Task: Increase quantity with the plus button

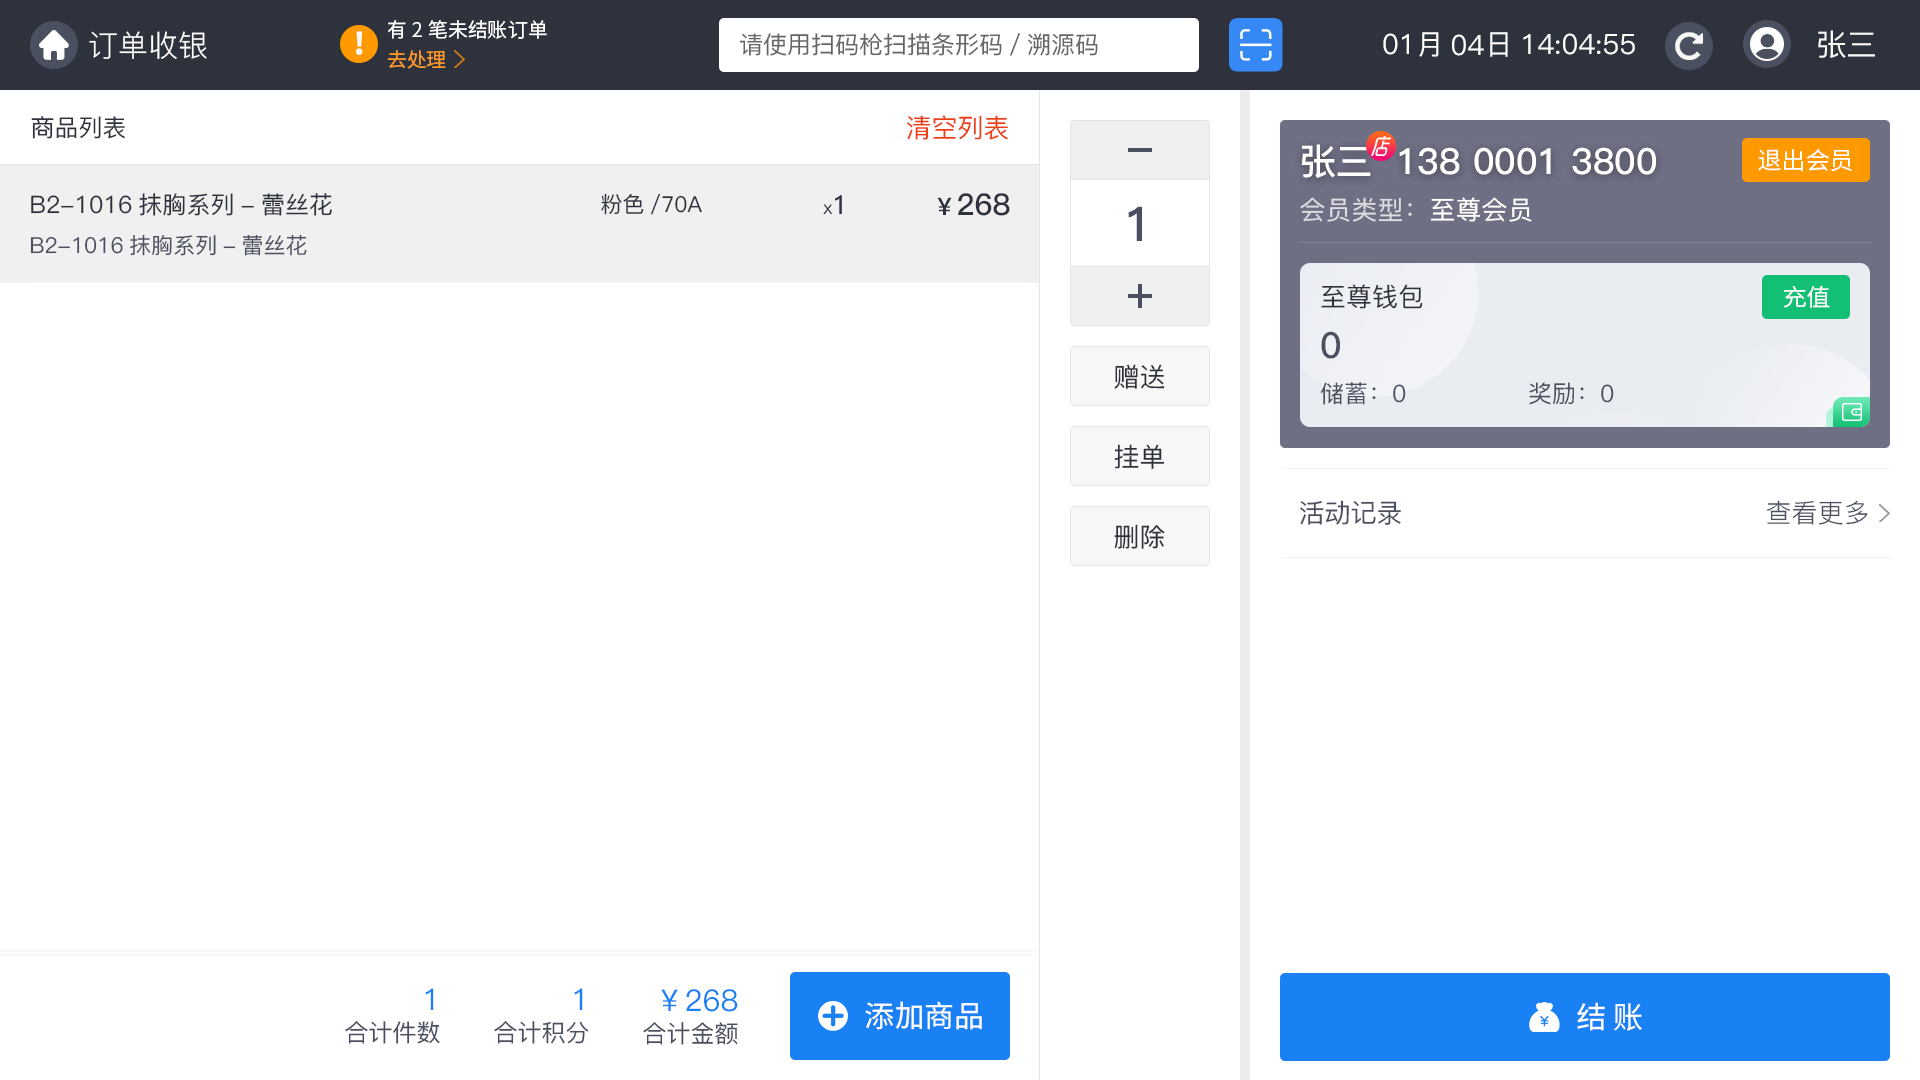Action: point(1139,296)
